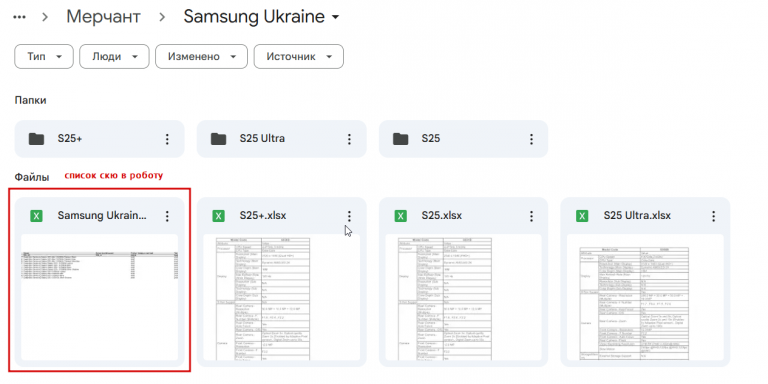Open more options for S25 folder
The image size is (768, 384).
pyautogui.click(x=531, y=139)
